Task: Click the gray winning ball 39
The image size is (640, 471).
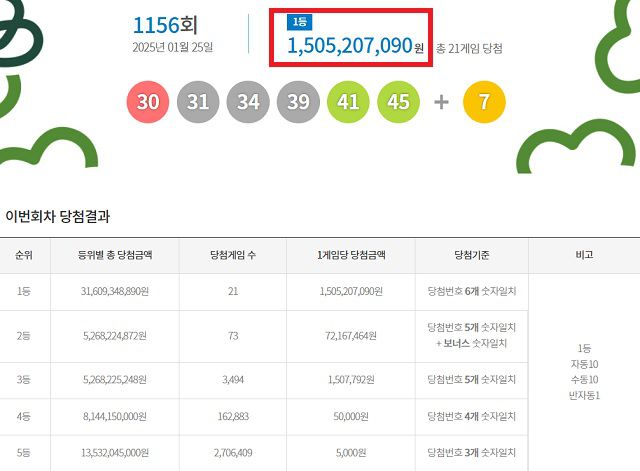Action: (x=298, y=102)
